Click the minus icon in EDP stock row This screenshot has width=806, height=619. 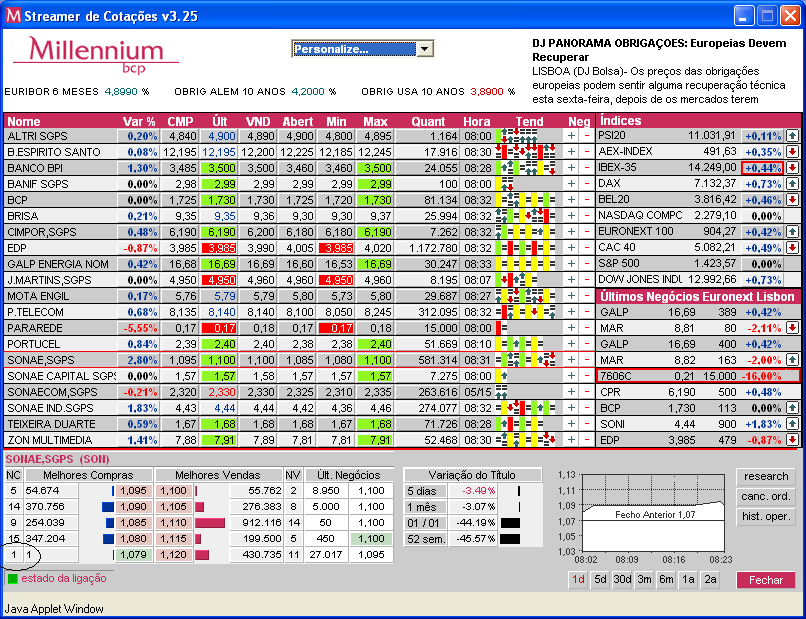tap(587, 248)
